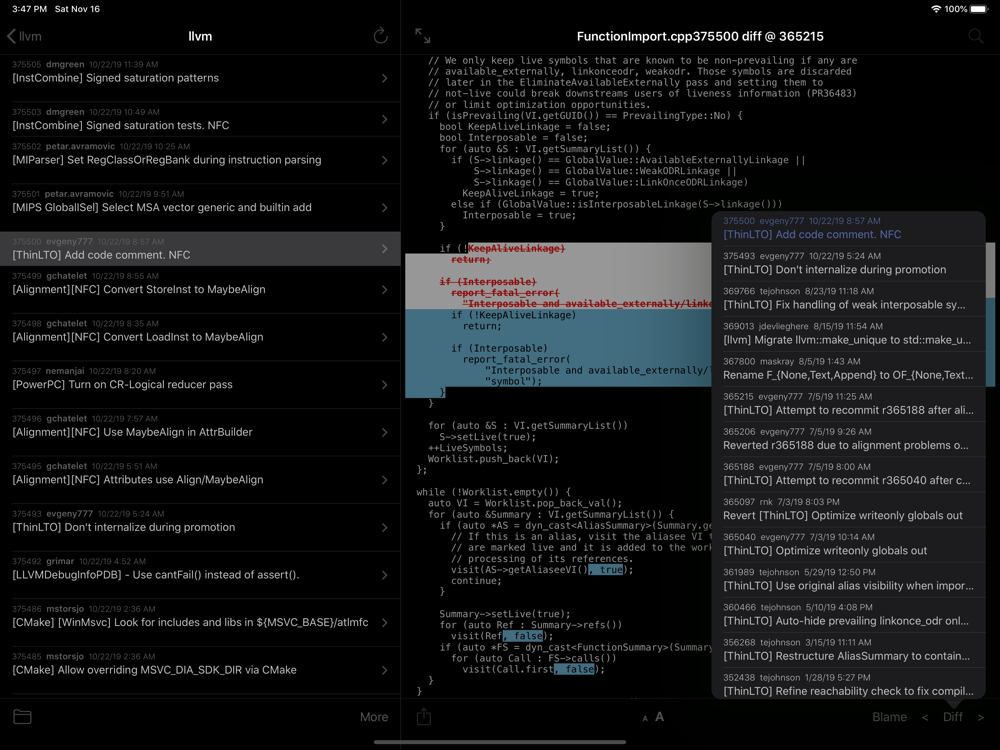Viewport: 1000px width, 750px height.
Task: Go back to llvm parent list
Action: coord(24,36)
